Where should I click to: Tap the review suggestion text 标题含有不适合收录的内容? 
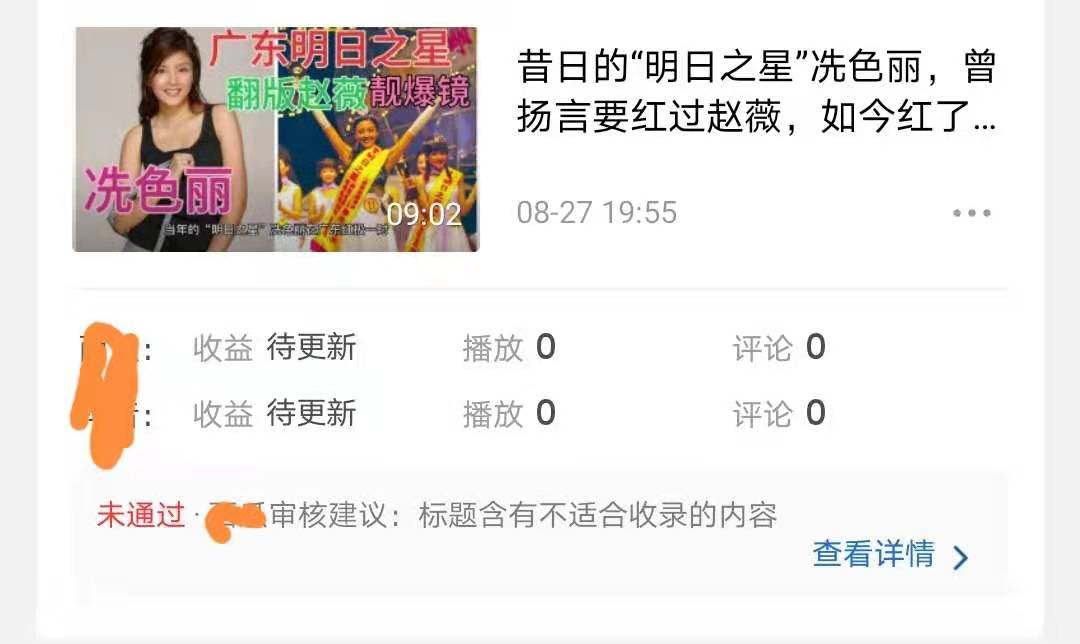click(597, 515)
